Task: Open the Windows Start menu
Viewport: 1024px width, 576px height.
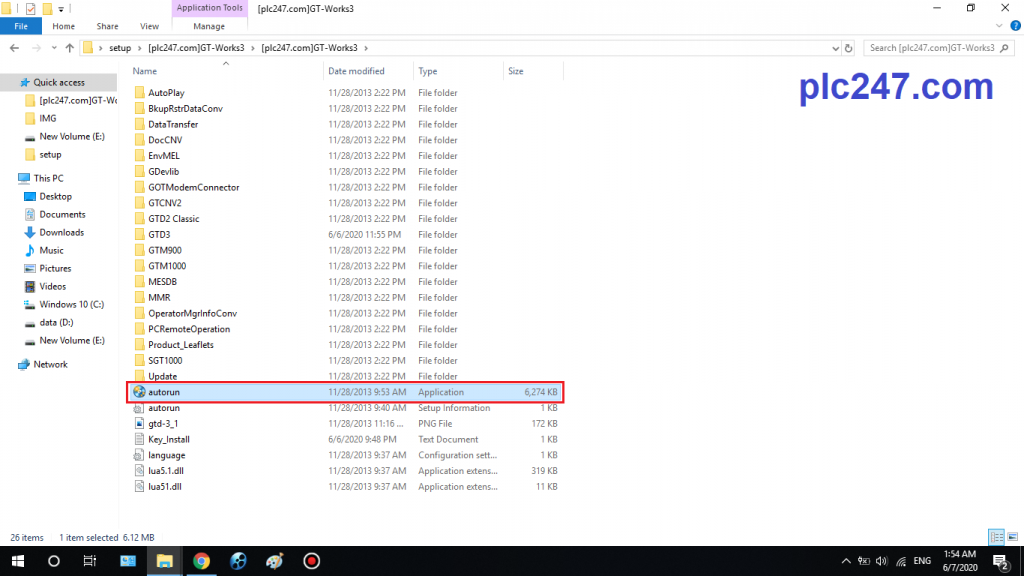Action: point(18,561)
